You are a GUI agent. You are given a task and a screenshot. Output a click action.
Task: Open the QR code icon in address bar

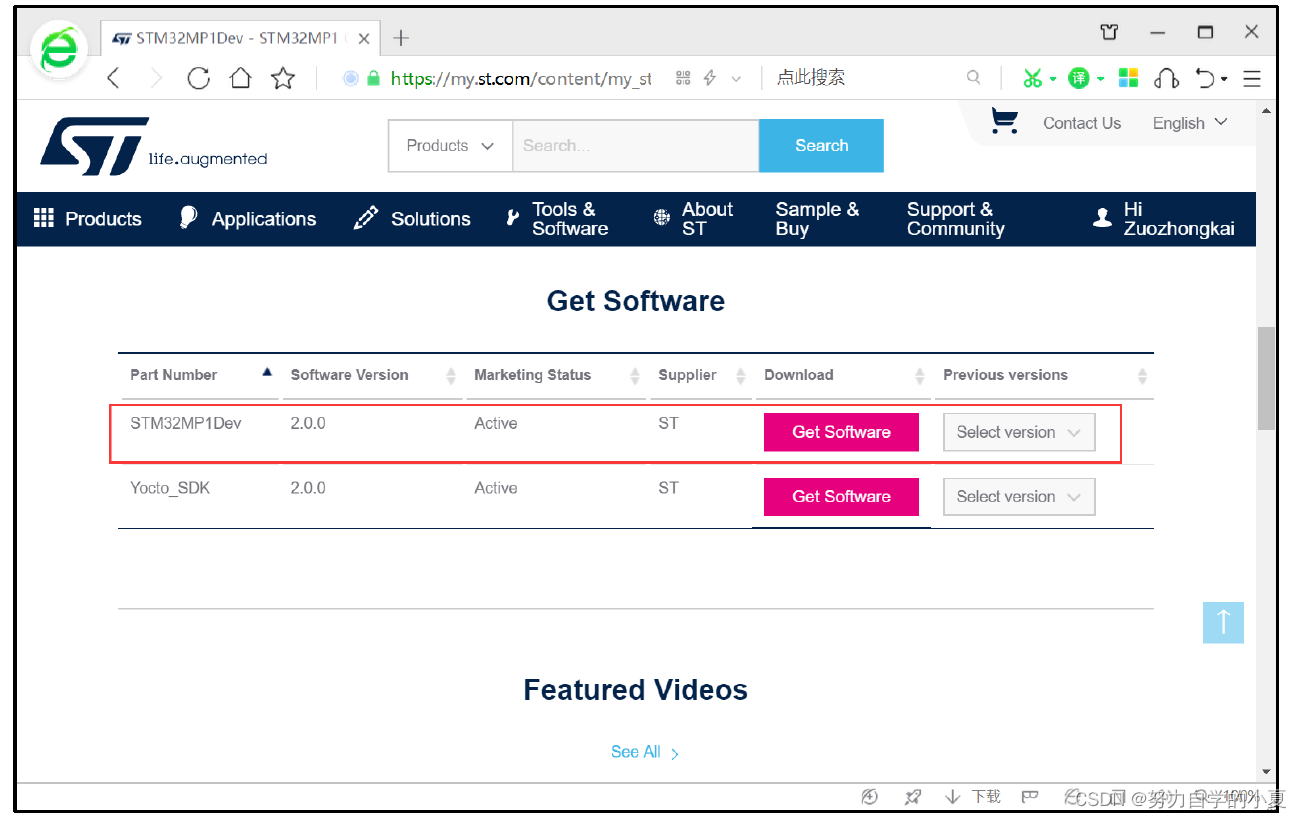coord(683,78)
